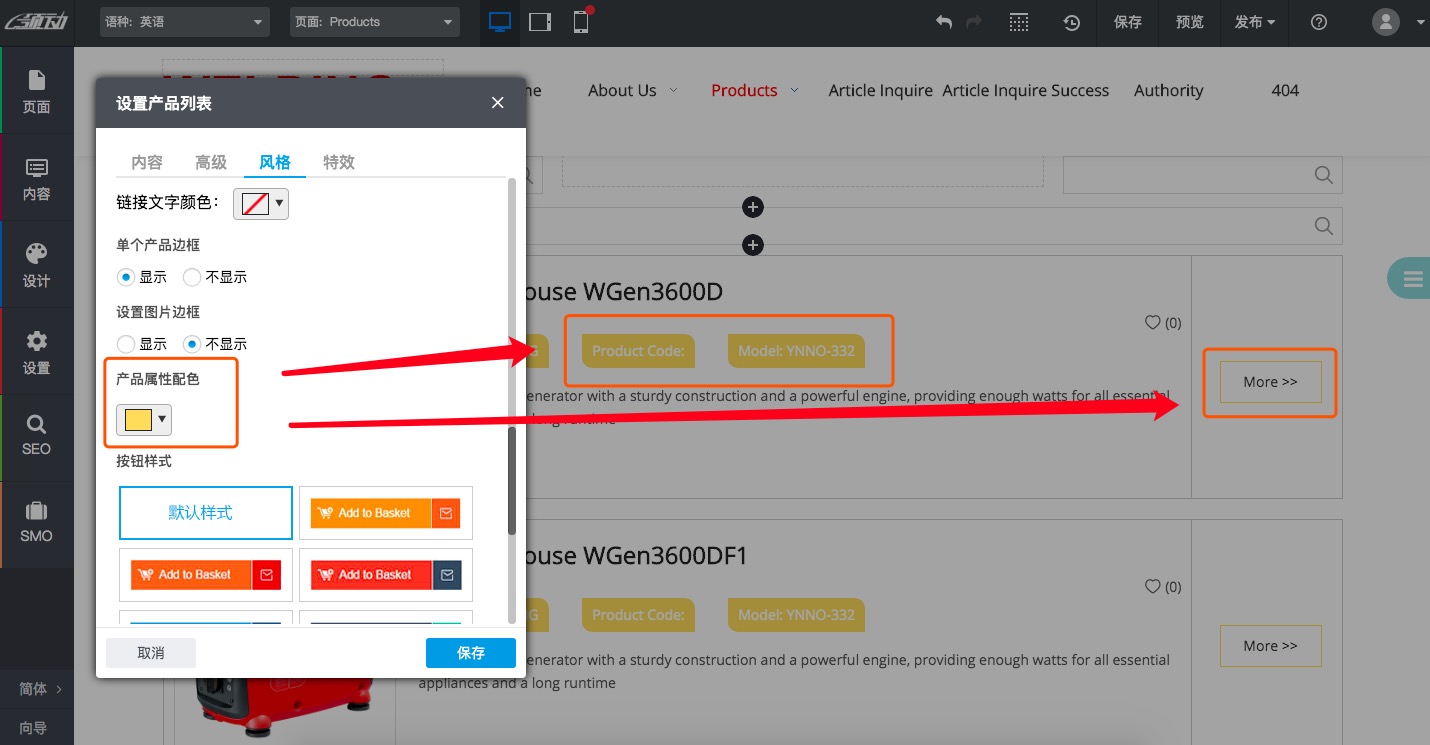Click the undo arrow icon
This screenshot has width=1430, height=745.
[x=943, y=22]
